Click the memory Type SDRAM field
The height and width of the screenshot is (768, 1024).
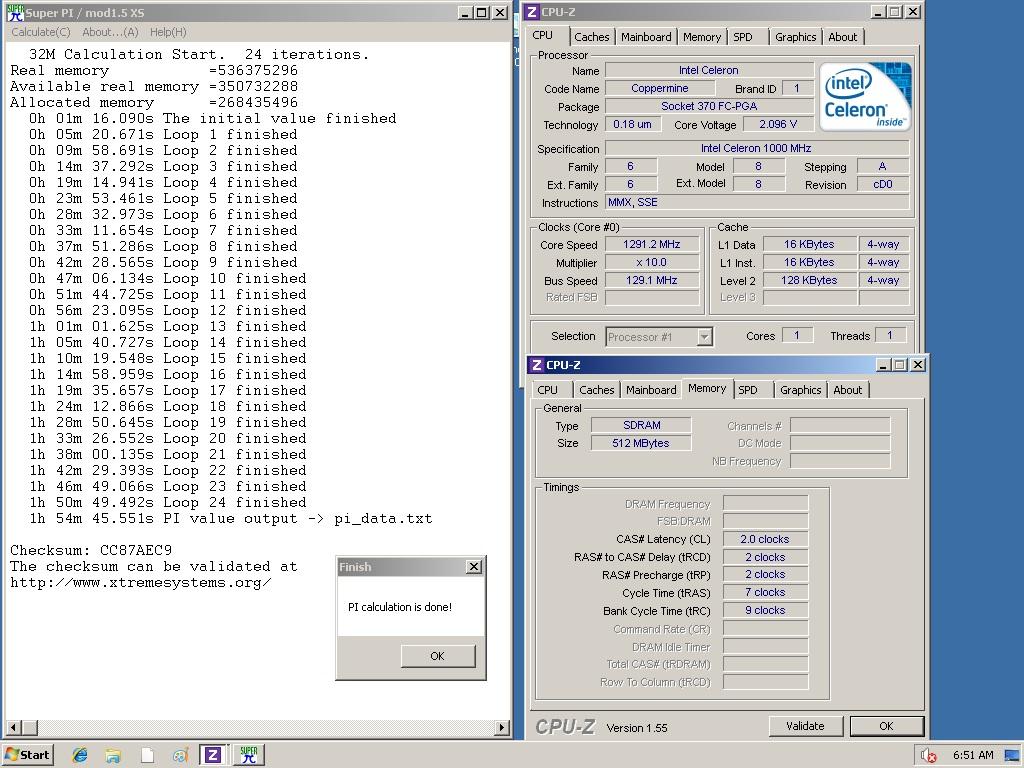point(641,425)
